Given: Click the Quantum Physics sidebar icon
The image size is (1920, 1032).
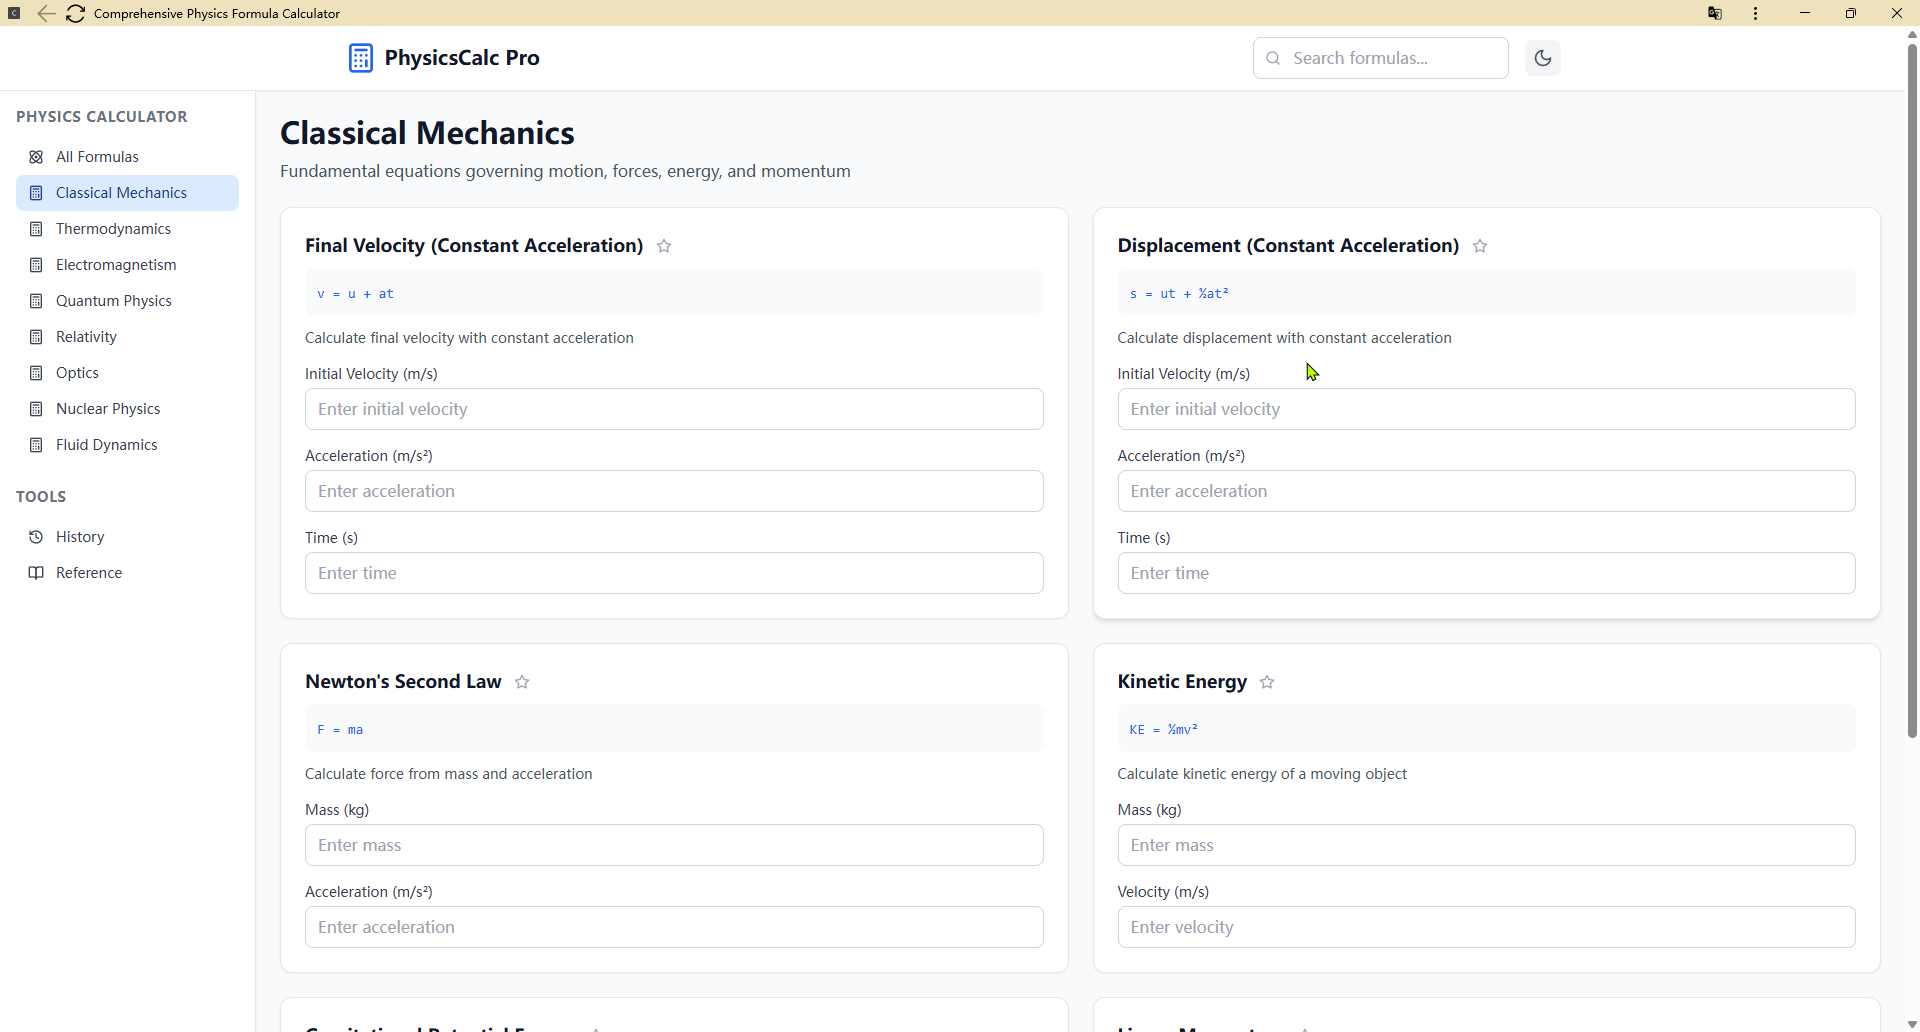Looking at the screenshot, I should click(36, 301).
